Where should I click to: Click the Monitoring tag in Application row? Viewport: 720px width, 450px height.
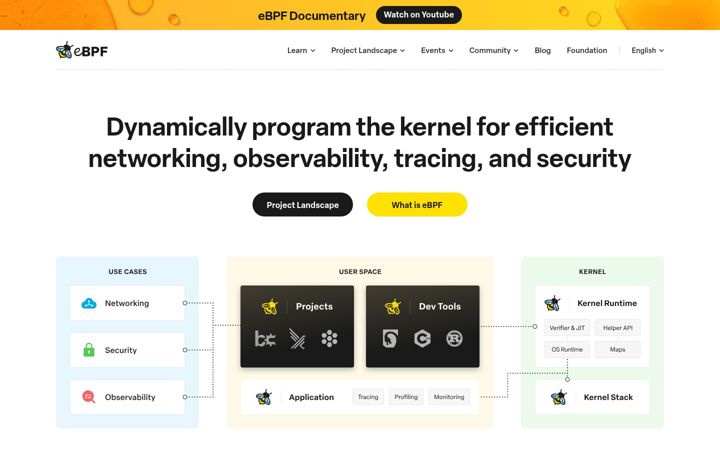tap(449, 397)
